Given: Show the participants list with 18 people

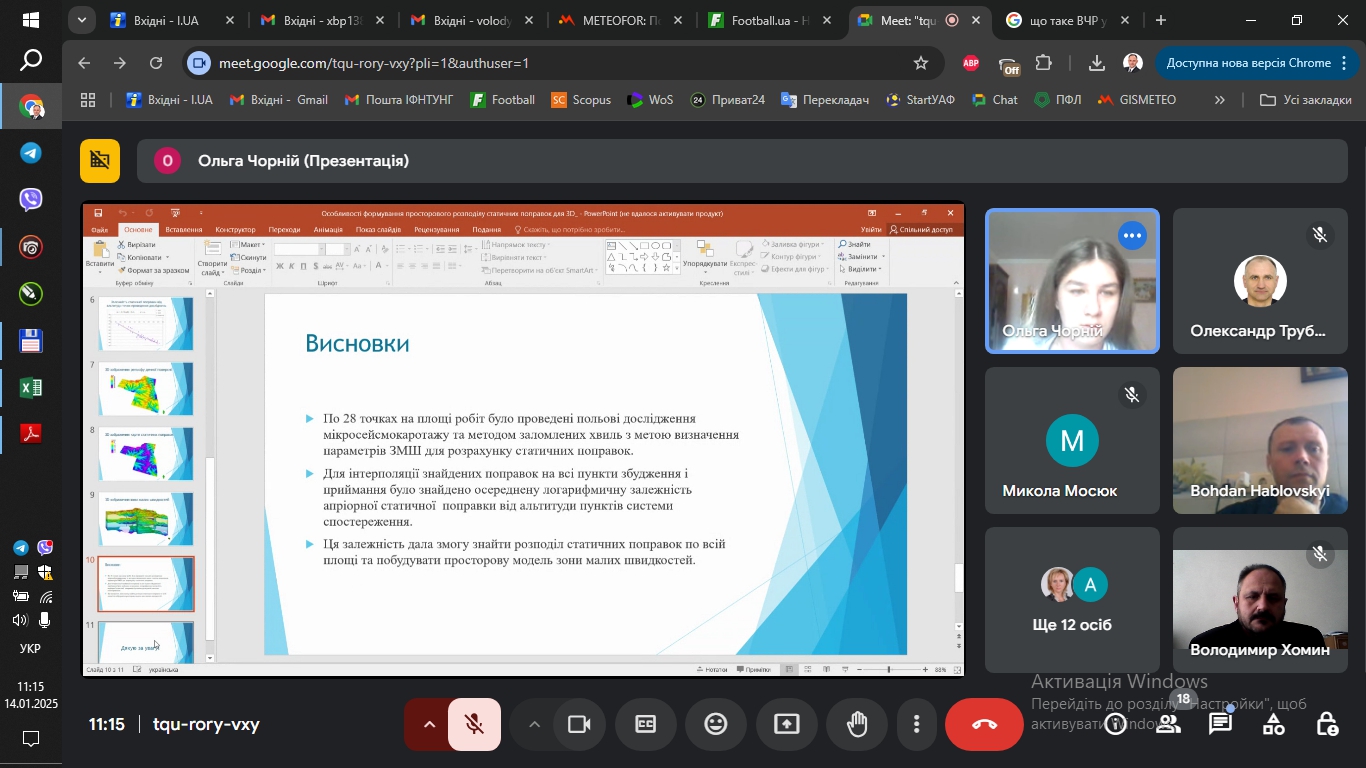Looking at the screenshot, I should click(1168, 725).
